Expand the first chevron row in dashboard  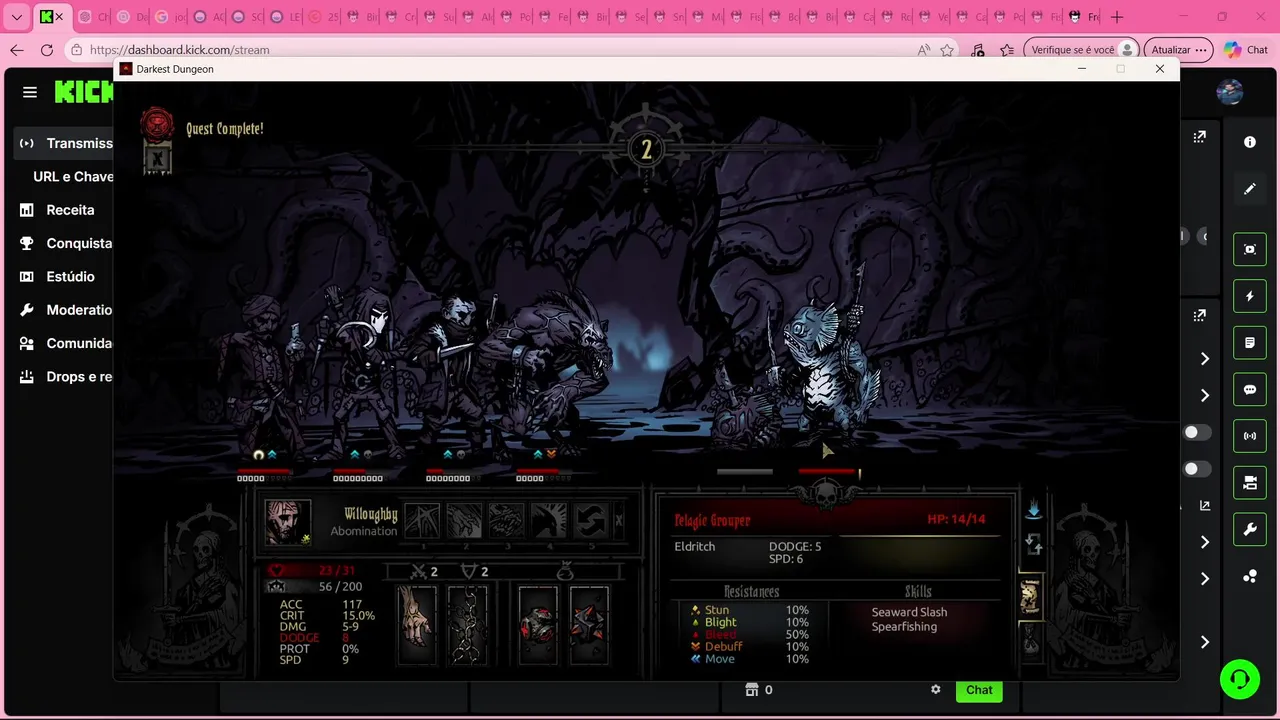click(x=1205, y=359)
